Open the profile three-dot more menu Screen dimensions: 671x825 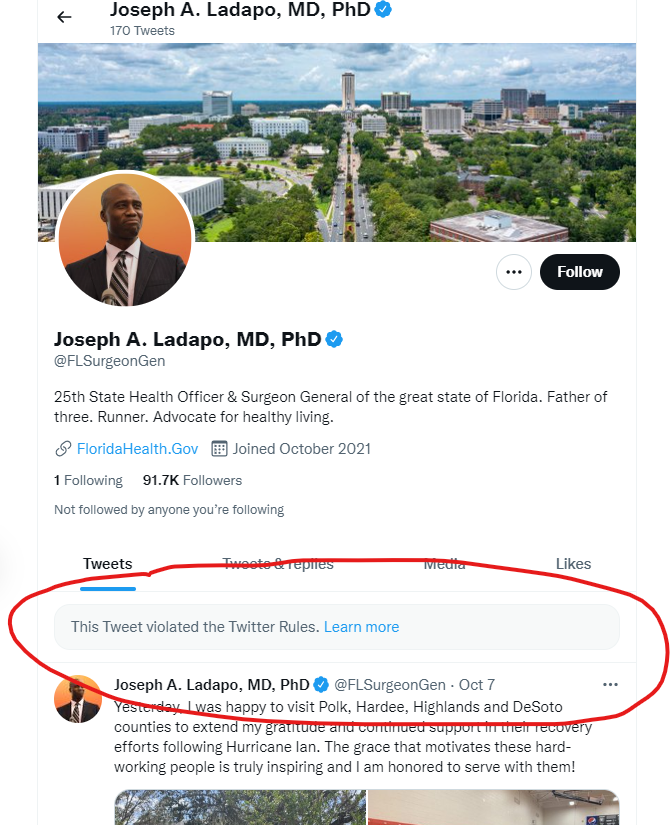(514, 272)
